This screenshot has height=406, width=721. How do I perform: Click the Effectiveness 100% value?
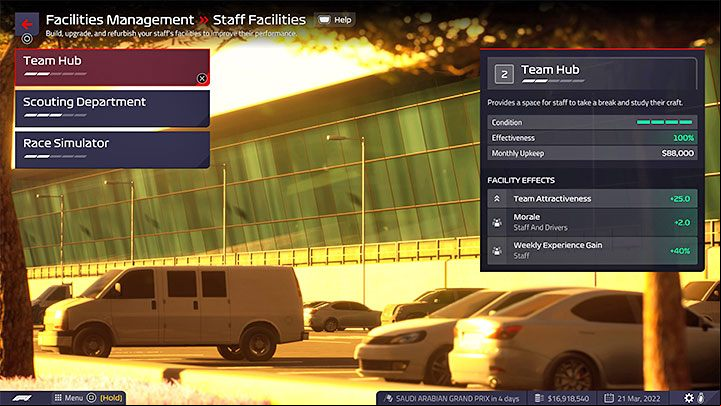click(683, 138)
